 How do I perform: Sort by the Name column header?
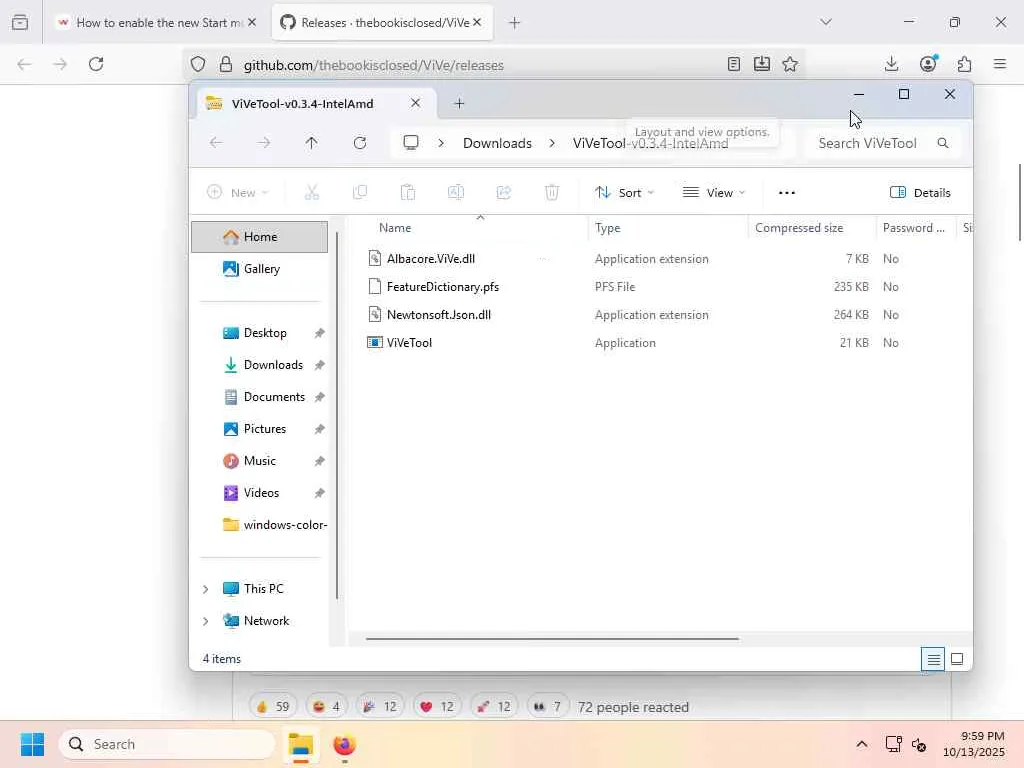pyautogui.click(x=467, y=228)
